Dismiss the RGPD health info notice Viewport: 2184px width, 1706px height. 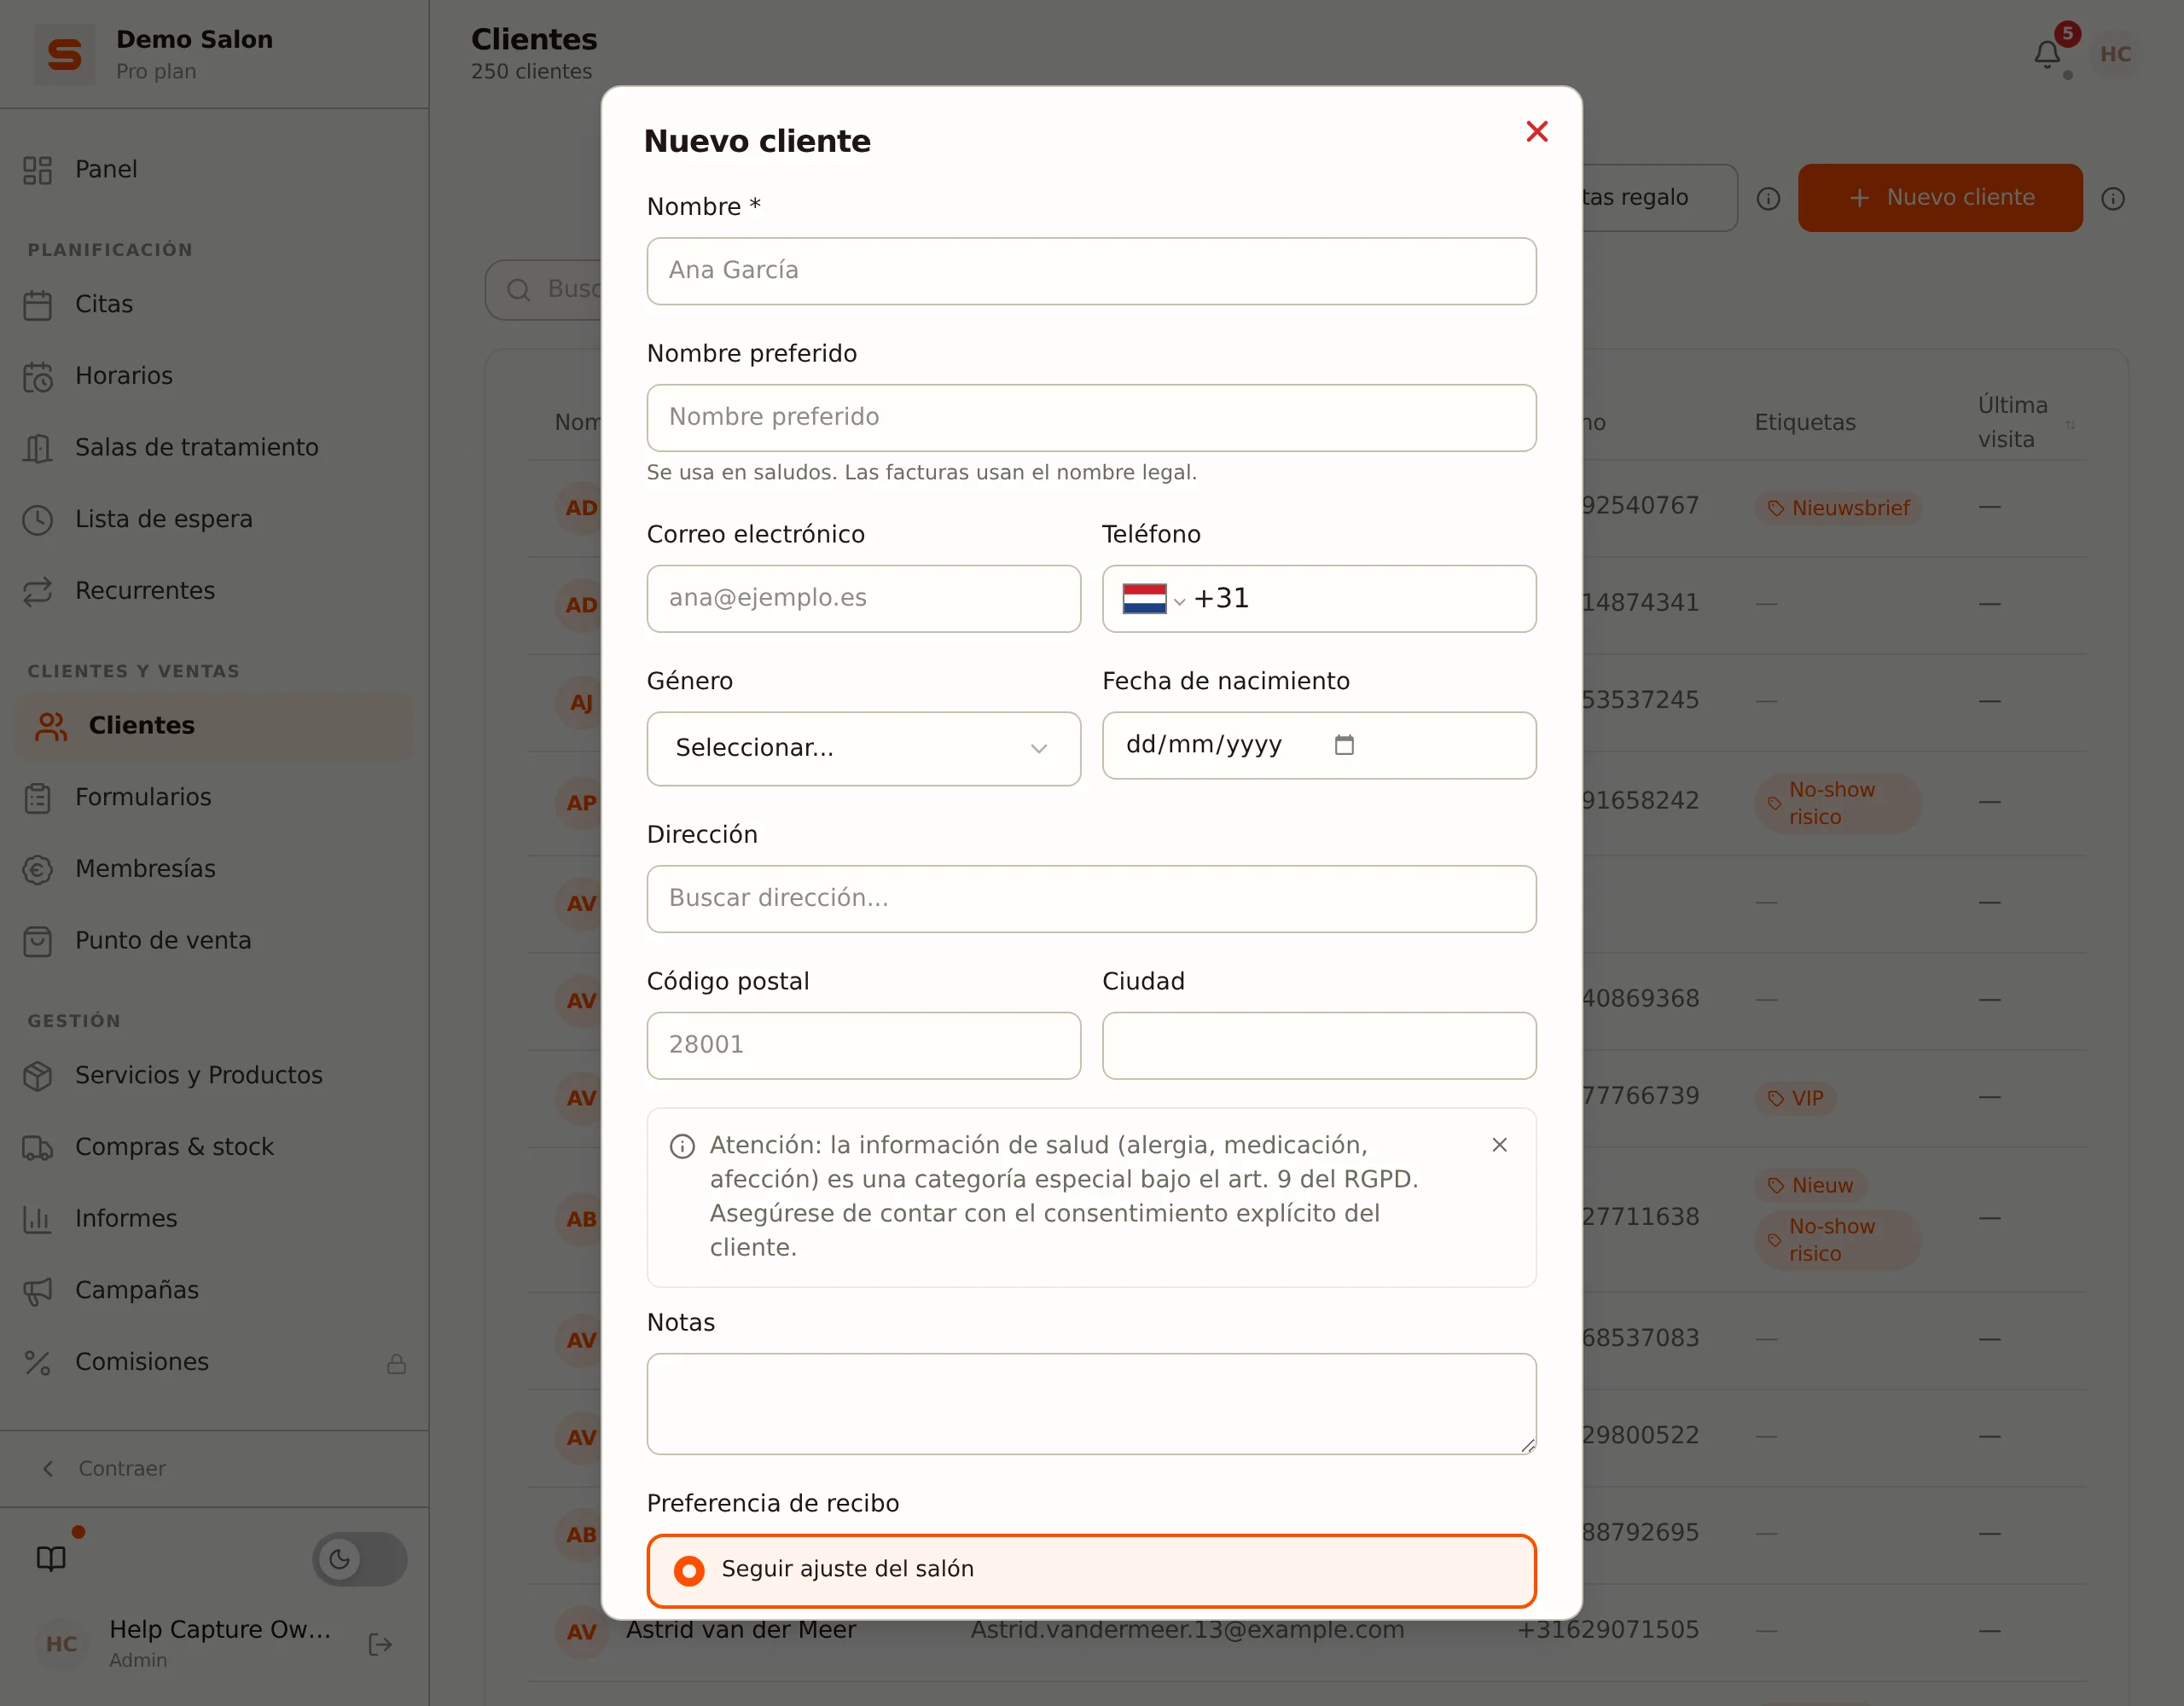[1499, 1145]
